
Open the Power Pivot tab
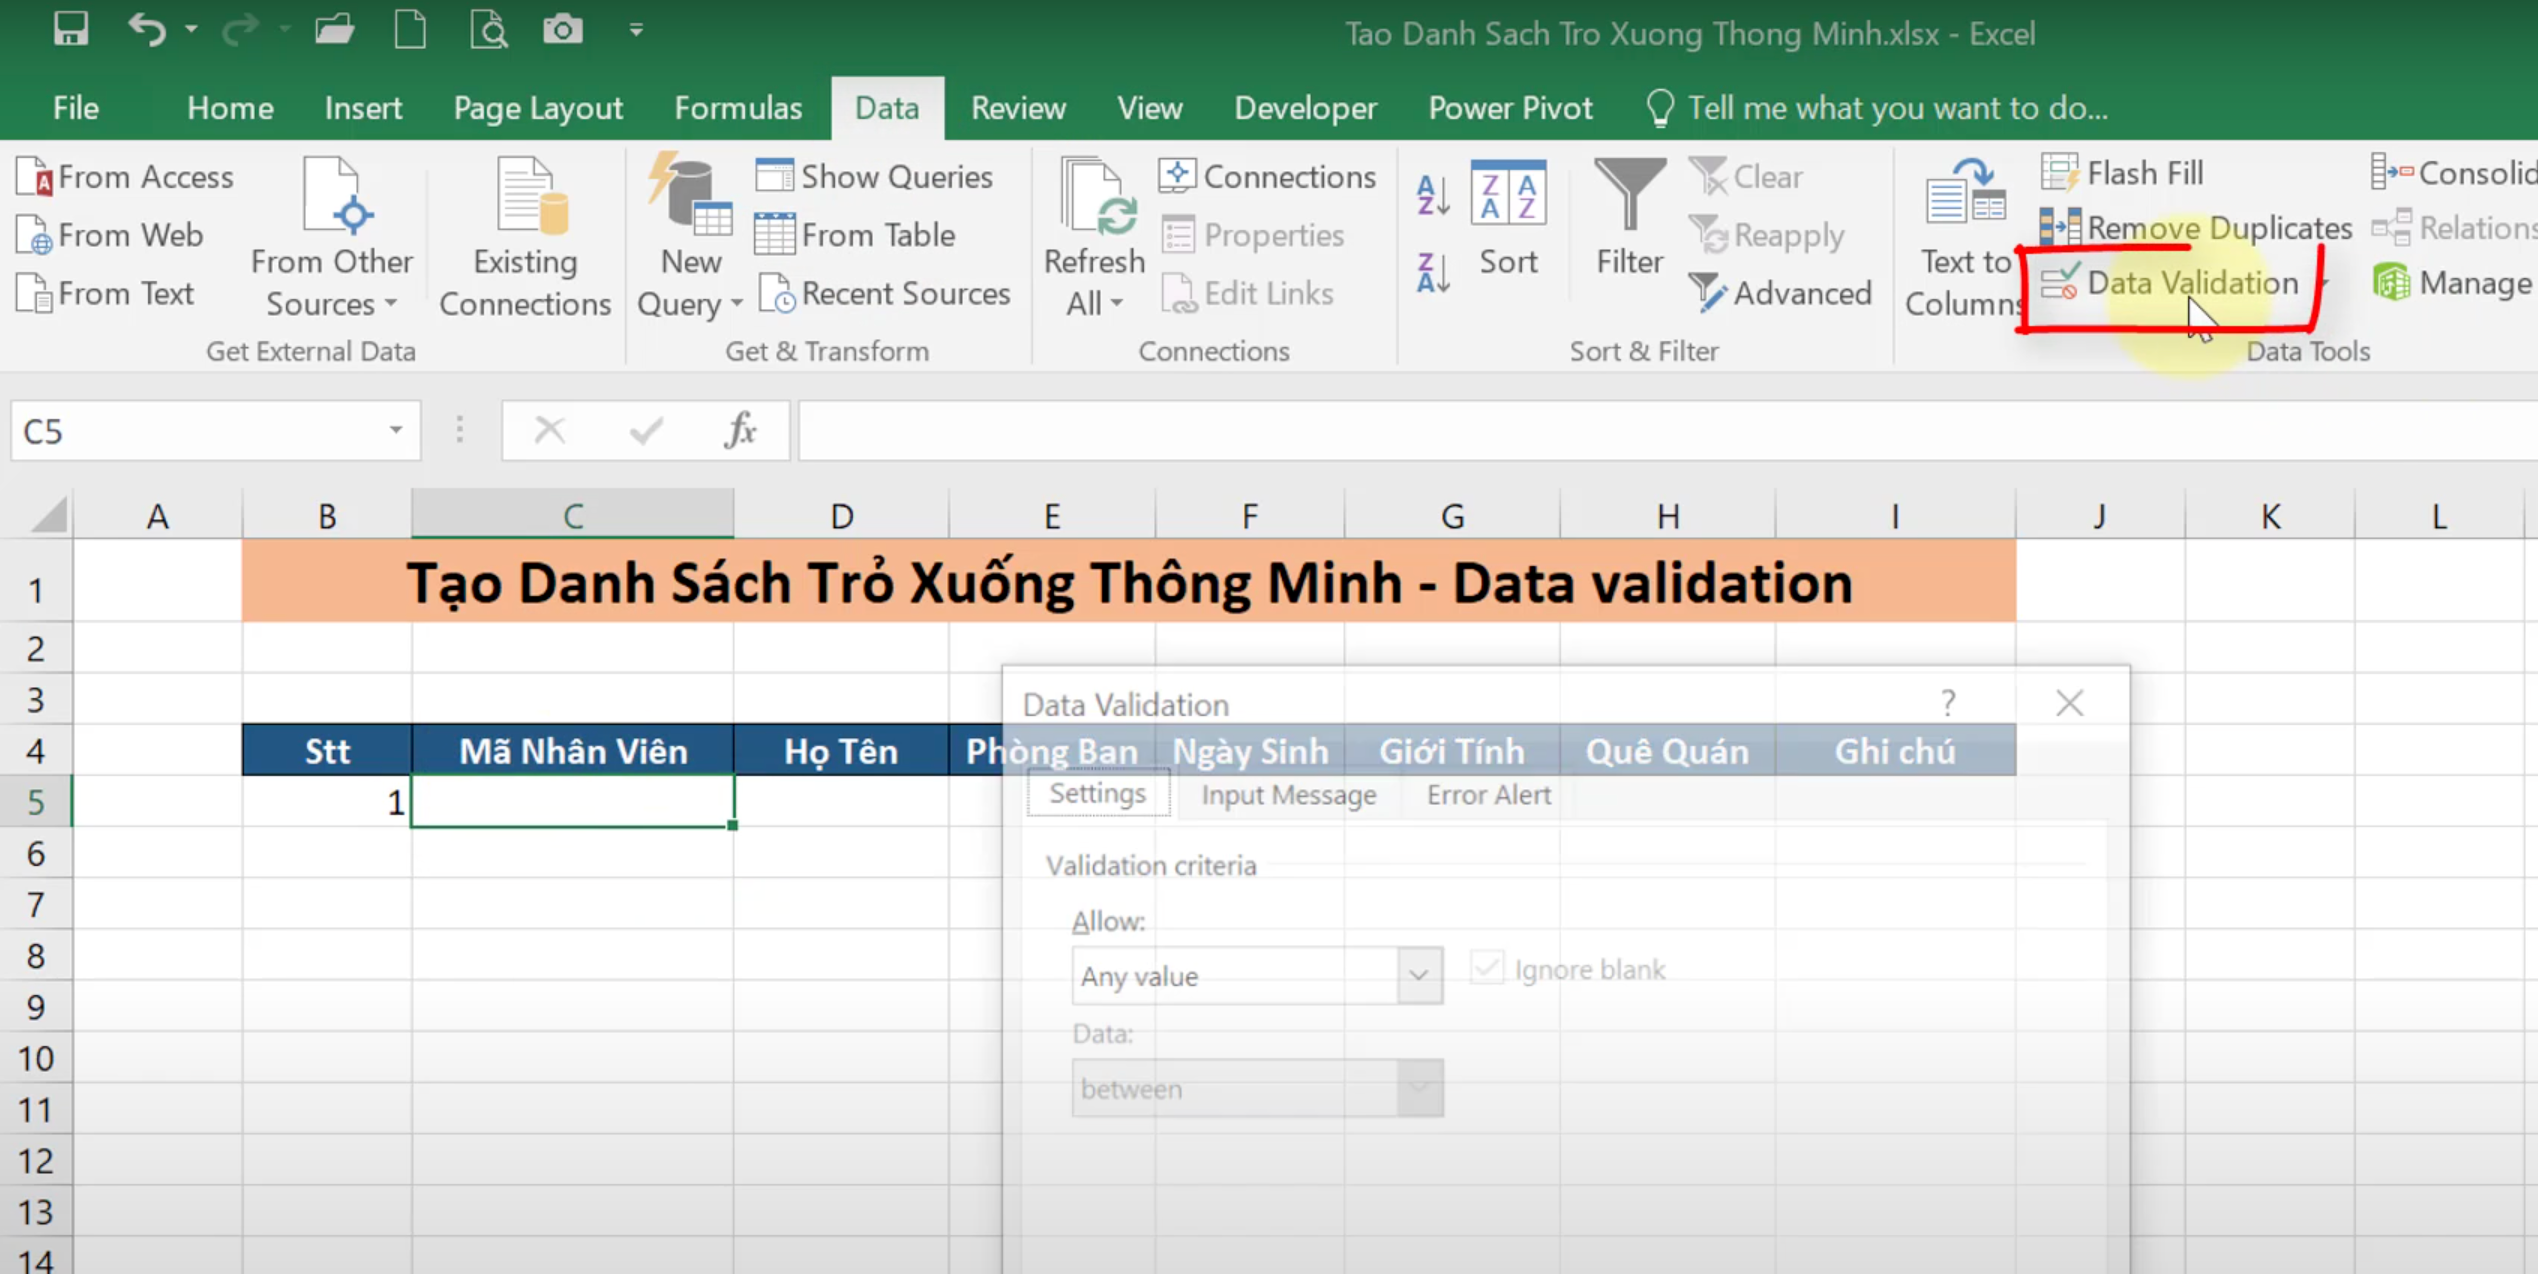click(x=1510, y=108)
